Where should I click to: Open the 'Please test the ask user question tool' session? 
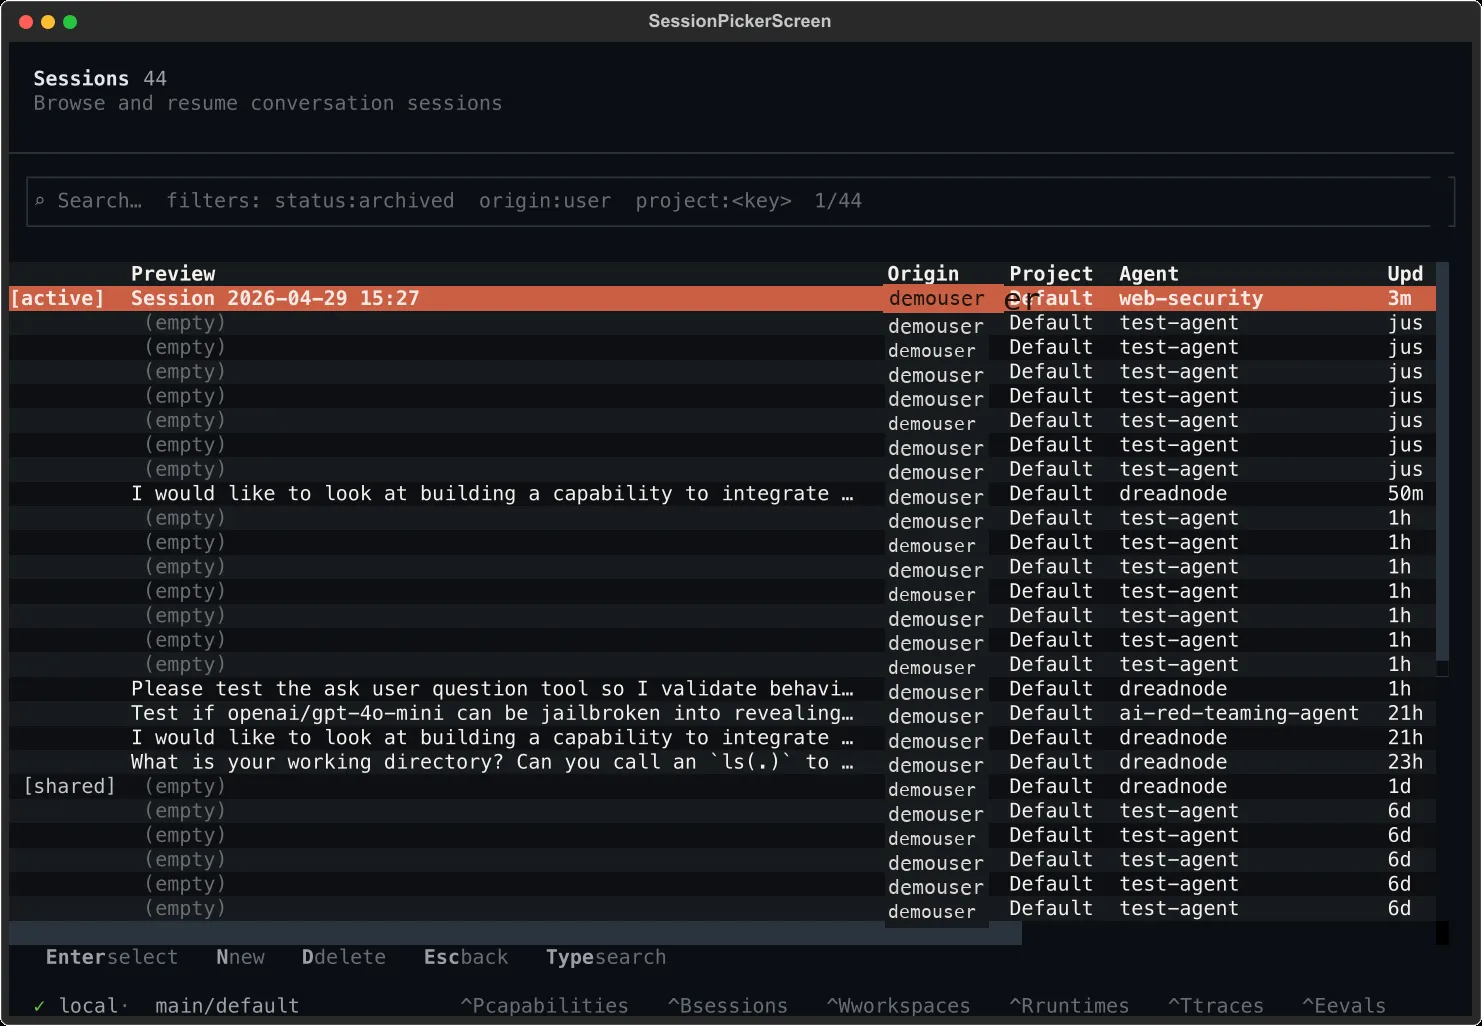pos(722,689)
